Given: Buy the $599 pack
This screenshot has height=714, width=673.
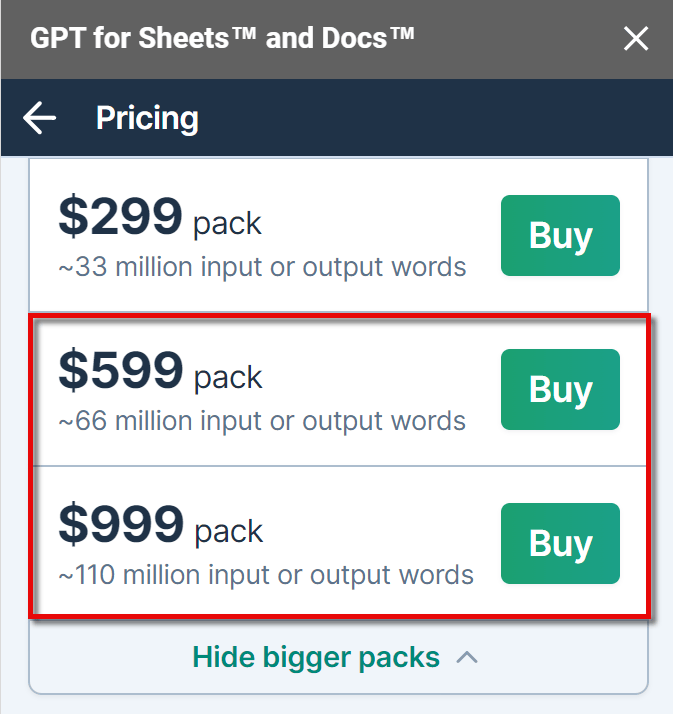Looking at the screenshot, I should [560, 389].
